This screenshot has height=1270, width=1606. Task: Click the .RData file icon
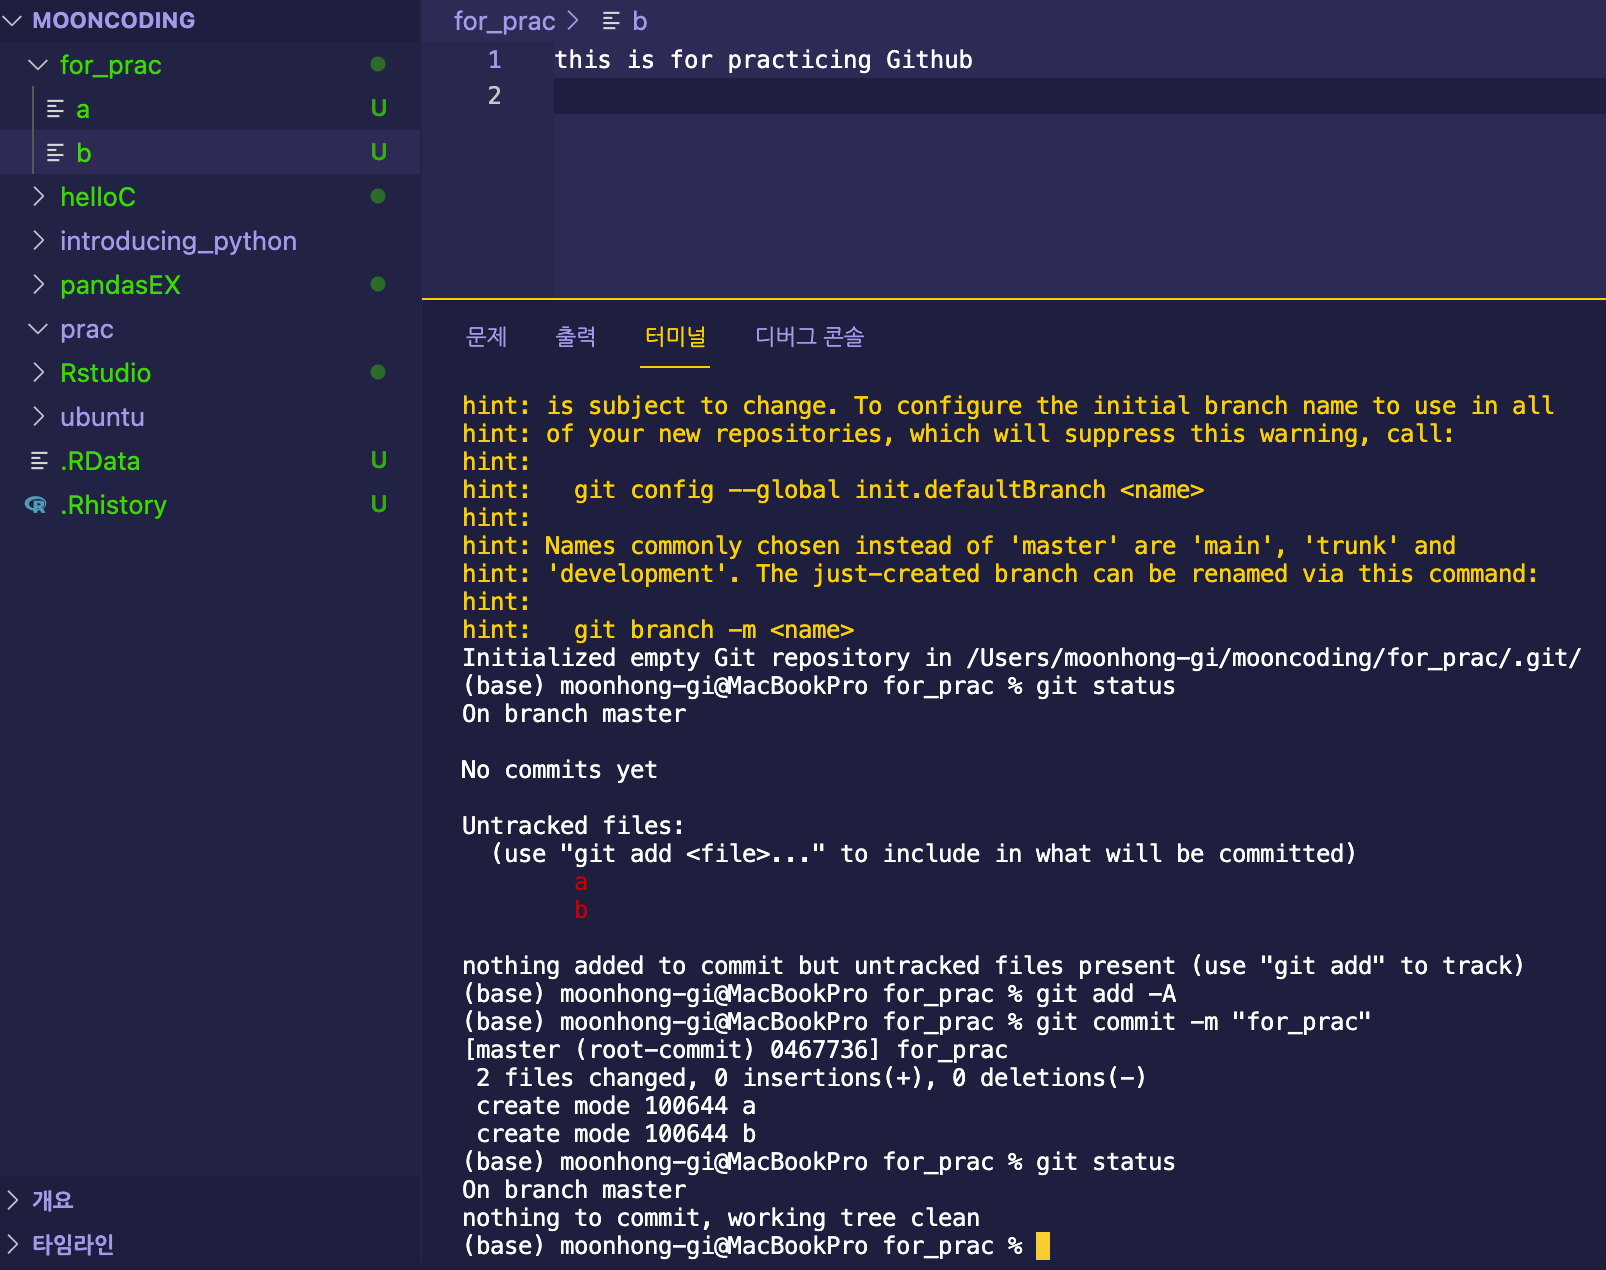(39, 461)
